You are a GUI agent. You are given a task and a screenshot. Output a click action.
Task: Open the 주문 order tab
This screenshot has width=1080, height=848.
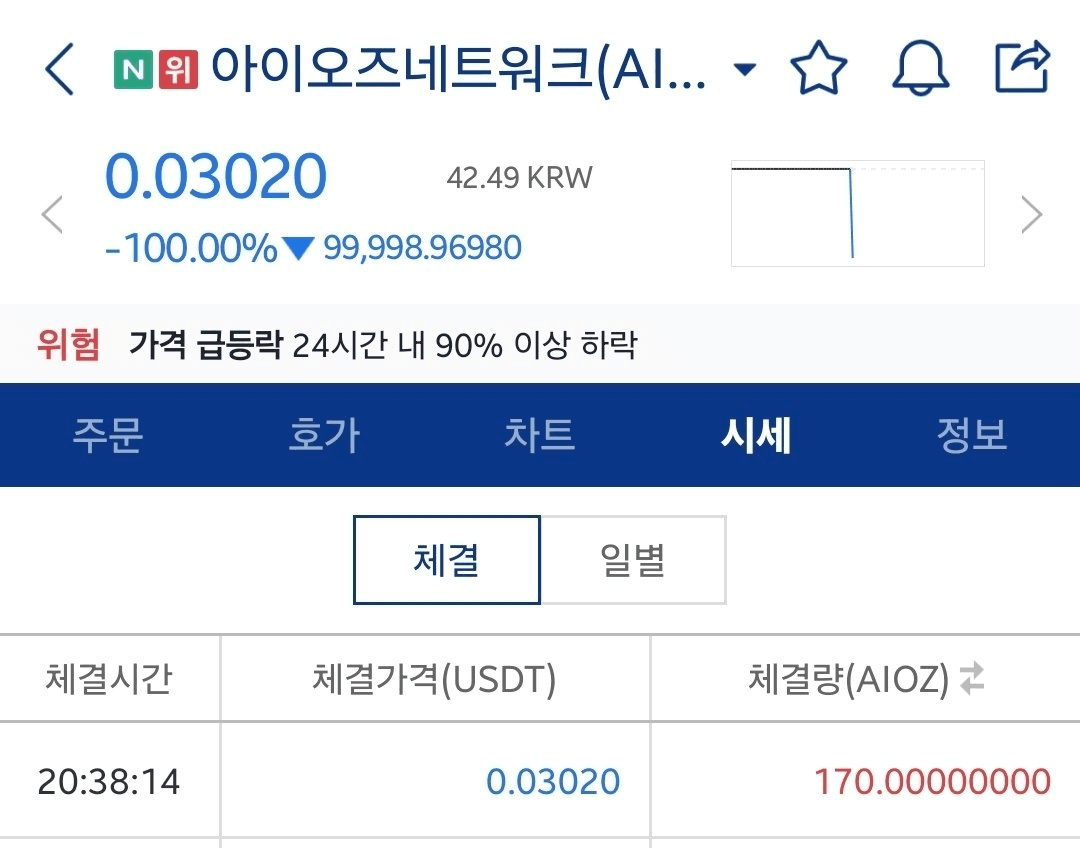[x=107, y=435]
